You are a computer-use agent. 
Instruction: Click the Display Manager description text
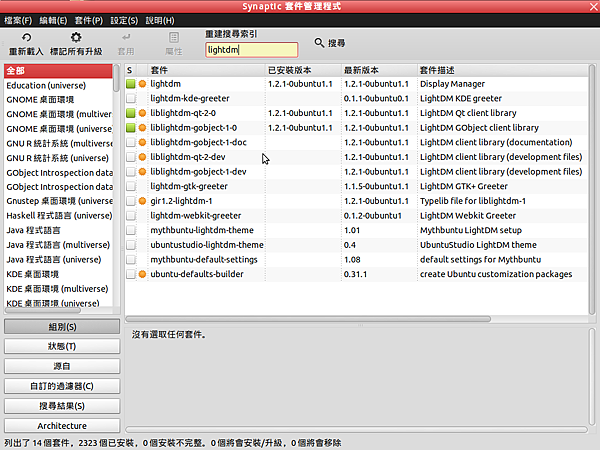[452, 84]
